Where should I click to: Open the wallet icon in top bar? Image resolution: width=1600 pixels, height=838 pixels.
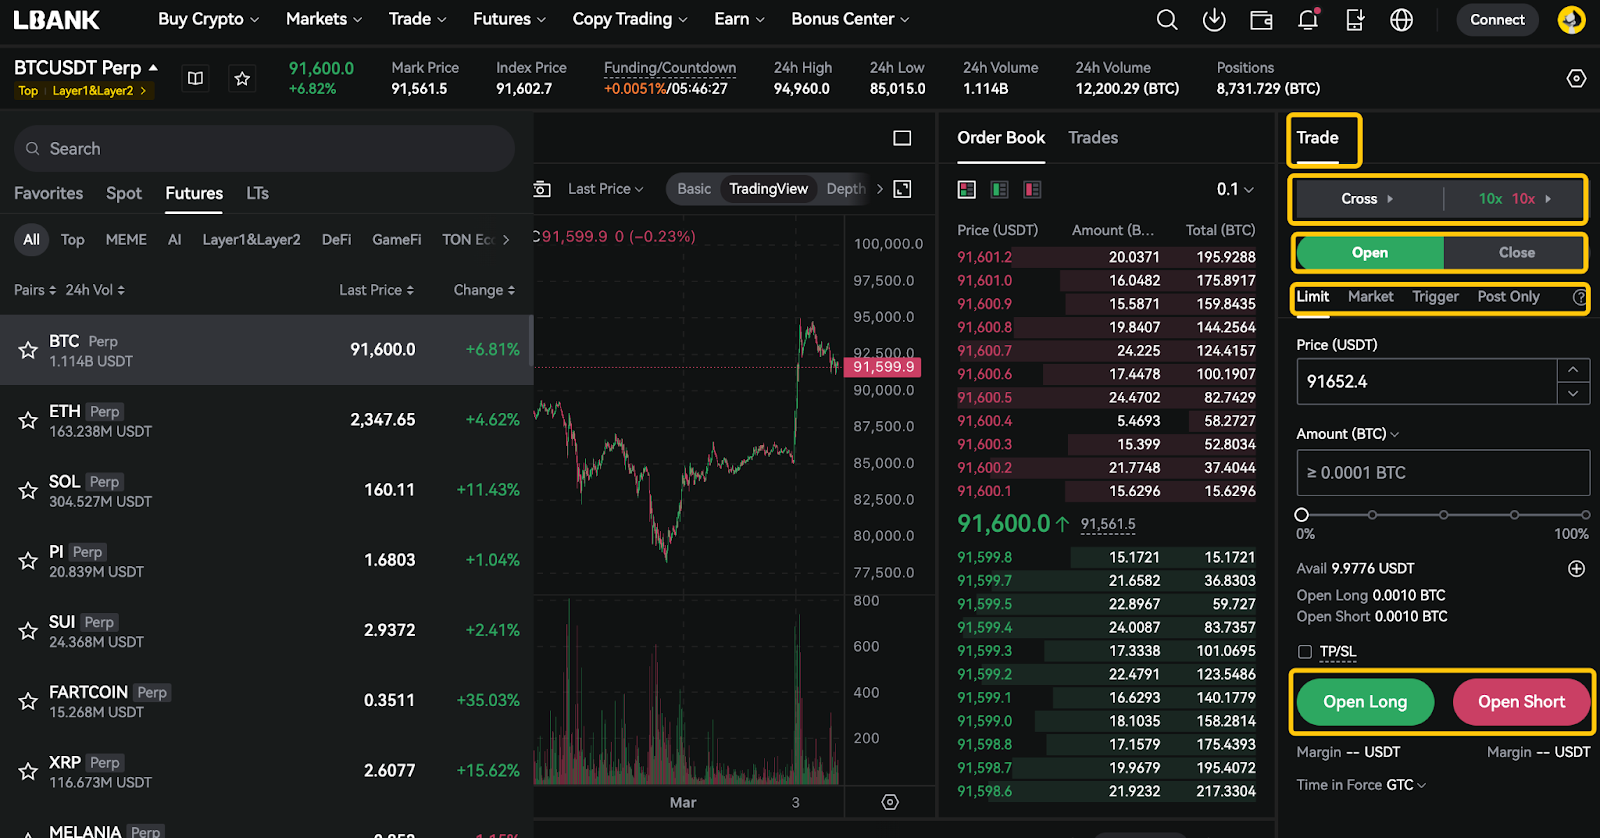point(1261,20)
